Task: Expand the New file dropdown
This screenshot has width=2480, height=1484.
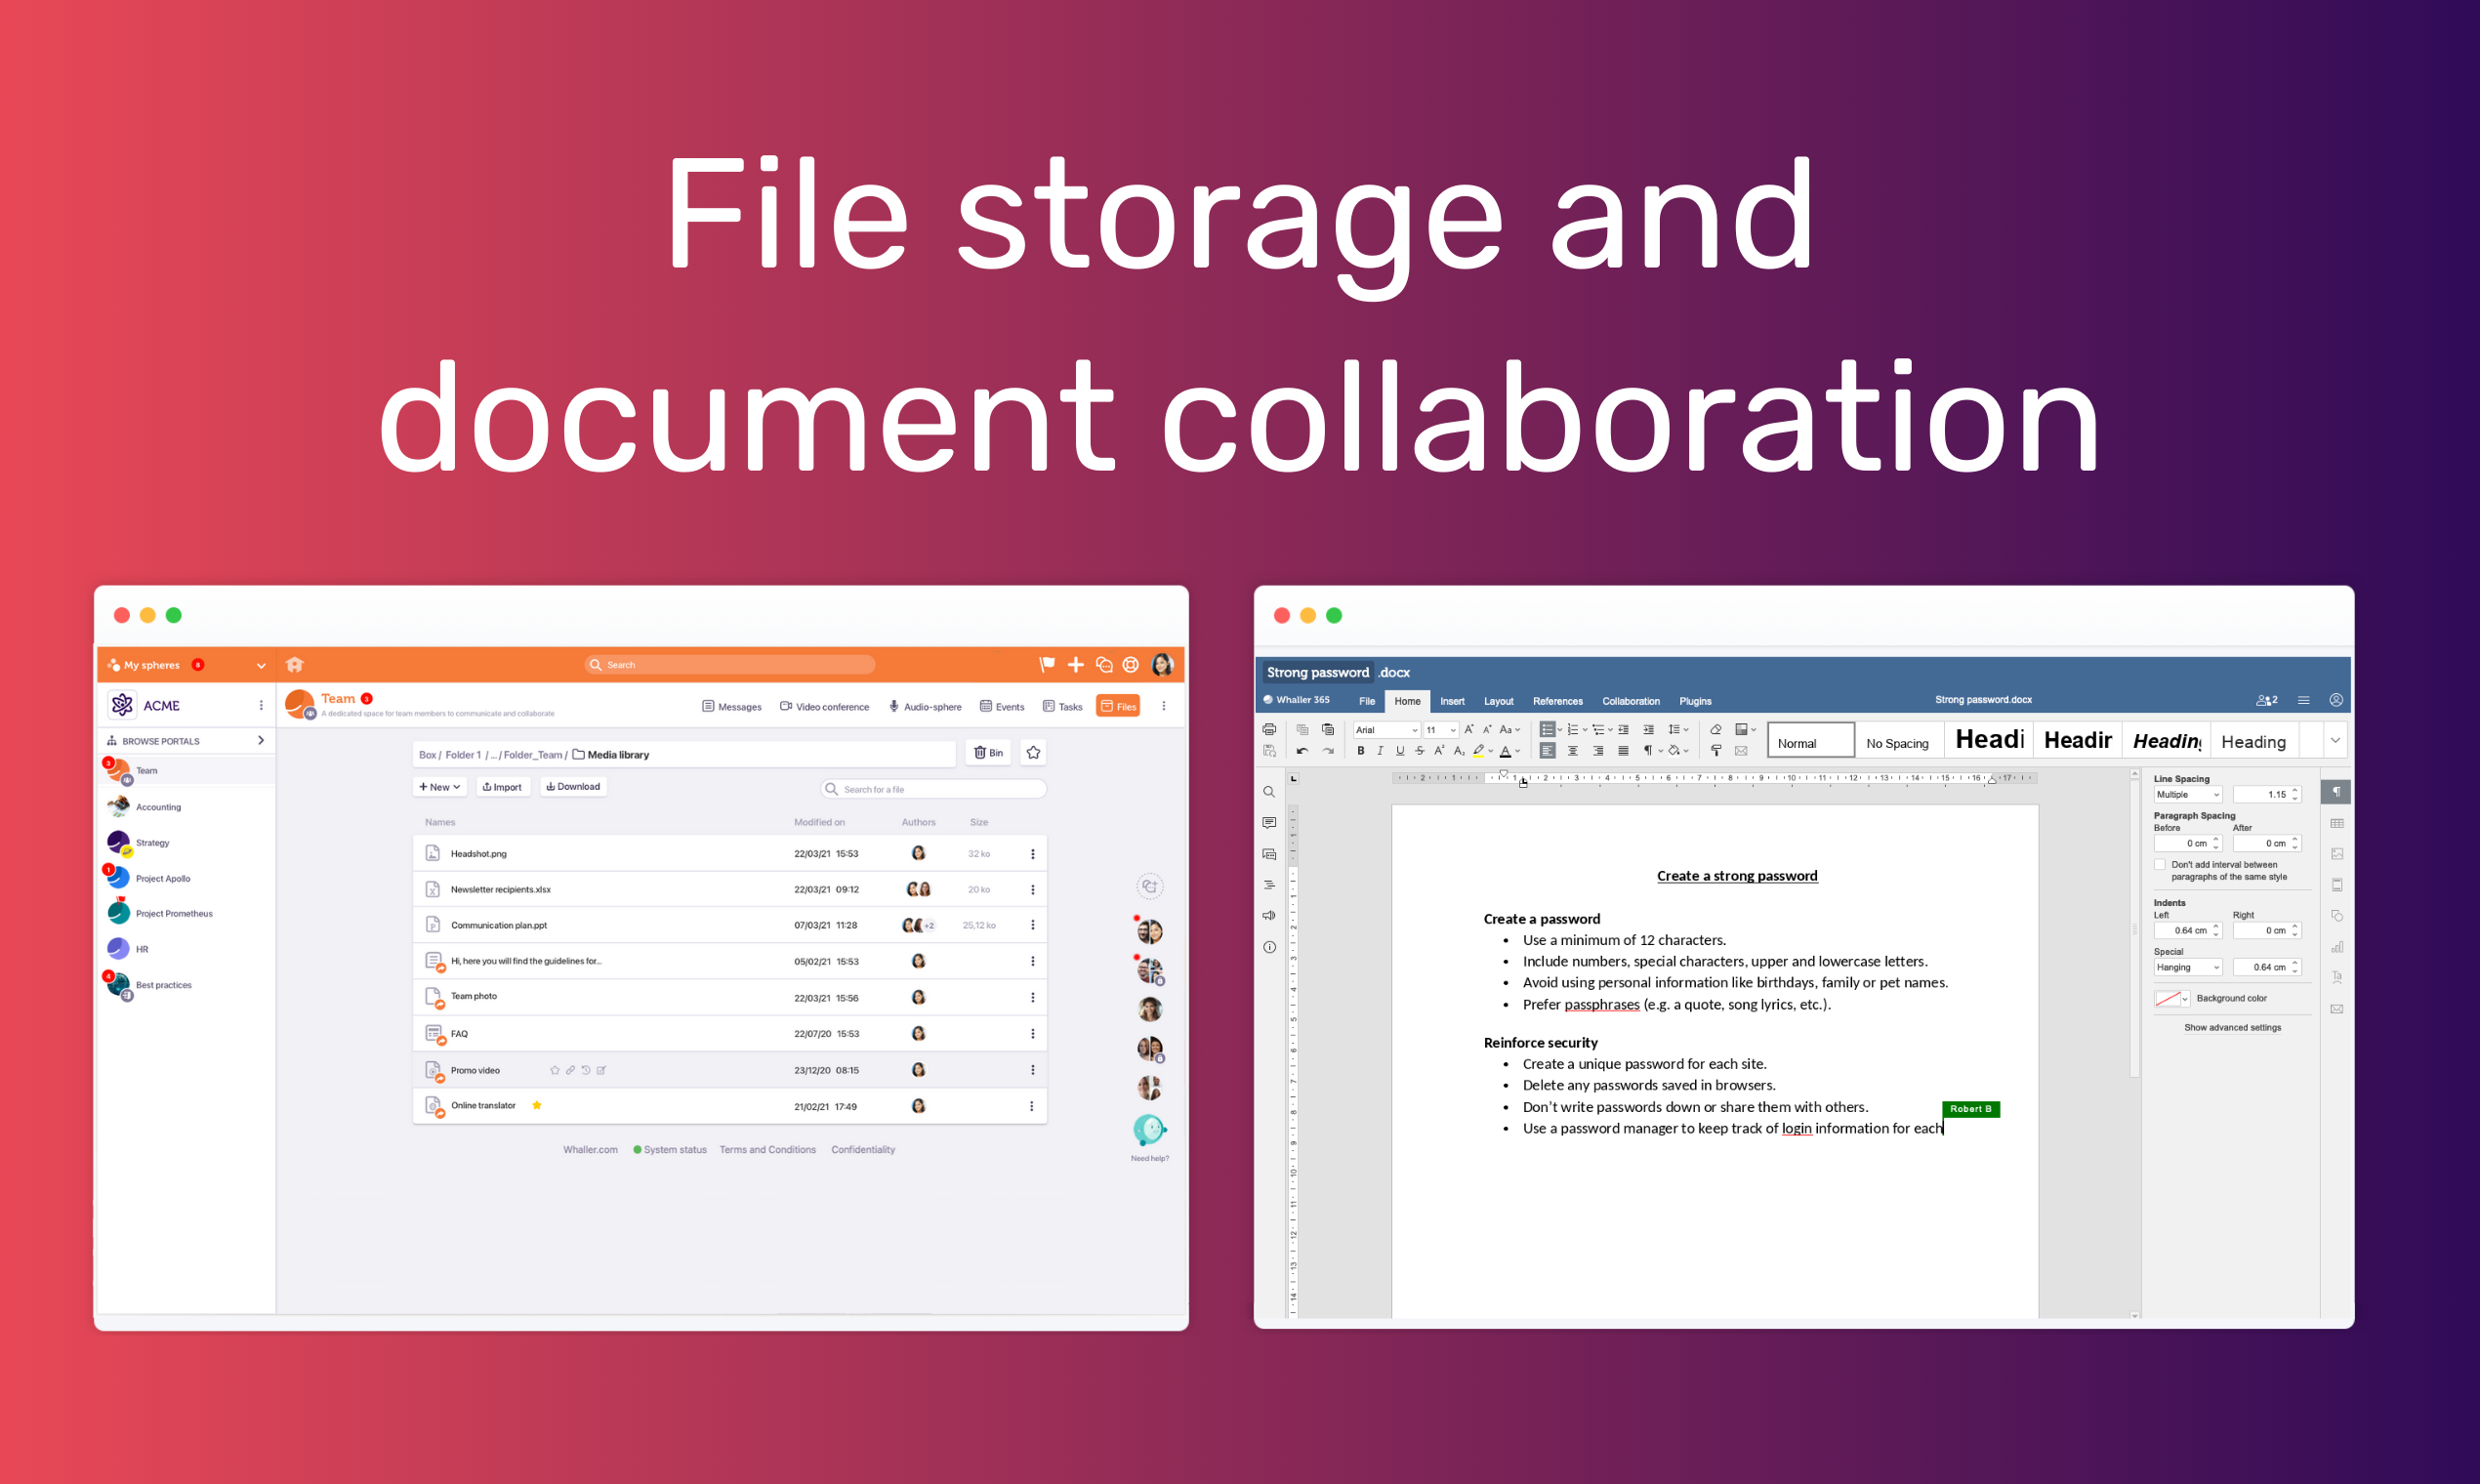Action: 439,787
